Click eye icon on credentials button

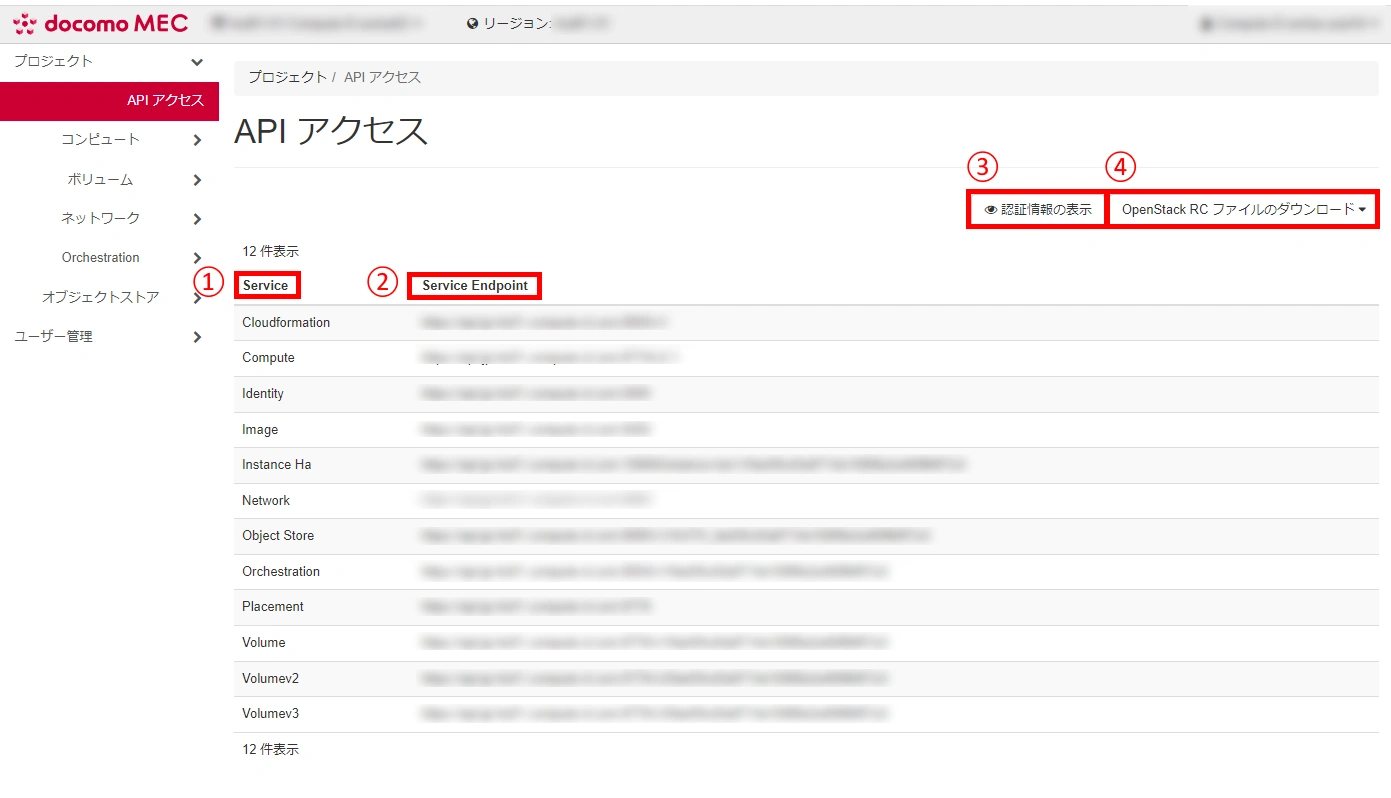coord(990,210)
